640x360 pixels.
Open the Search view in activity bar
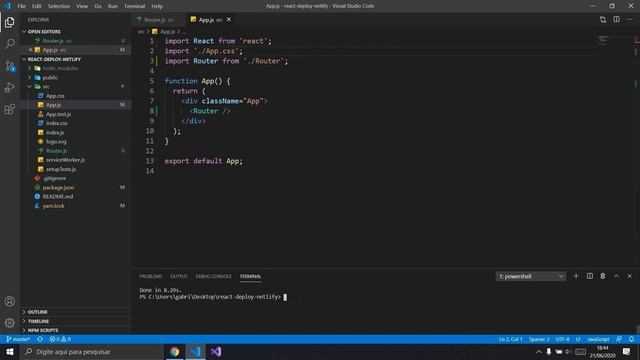tap(10, 44)
